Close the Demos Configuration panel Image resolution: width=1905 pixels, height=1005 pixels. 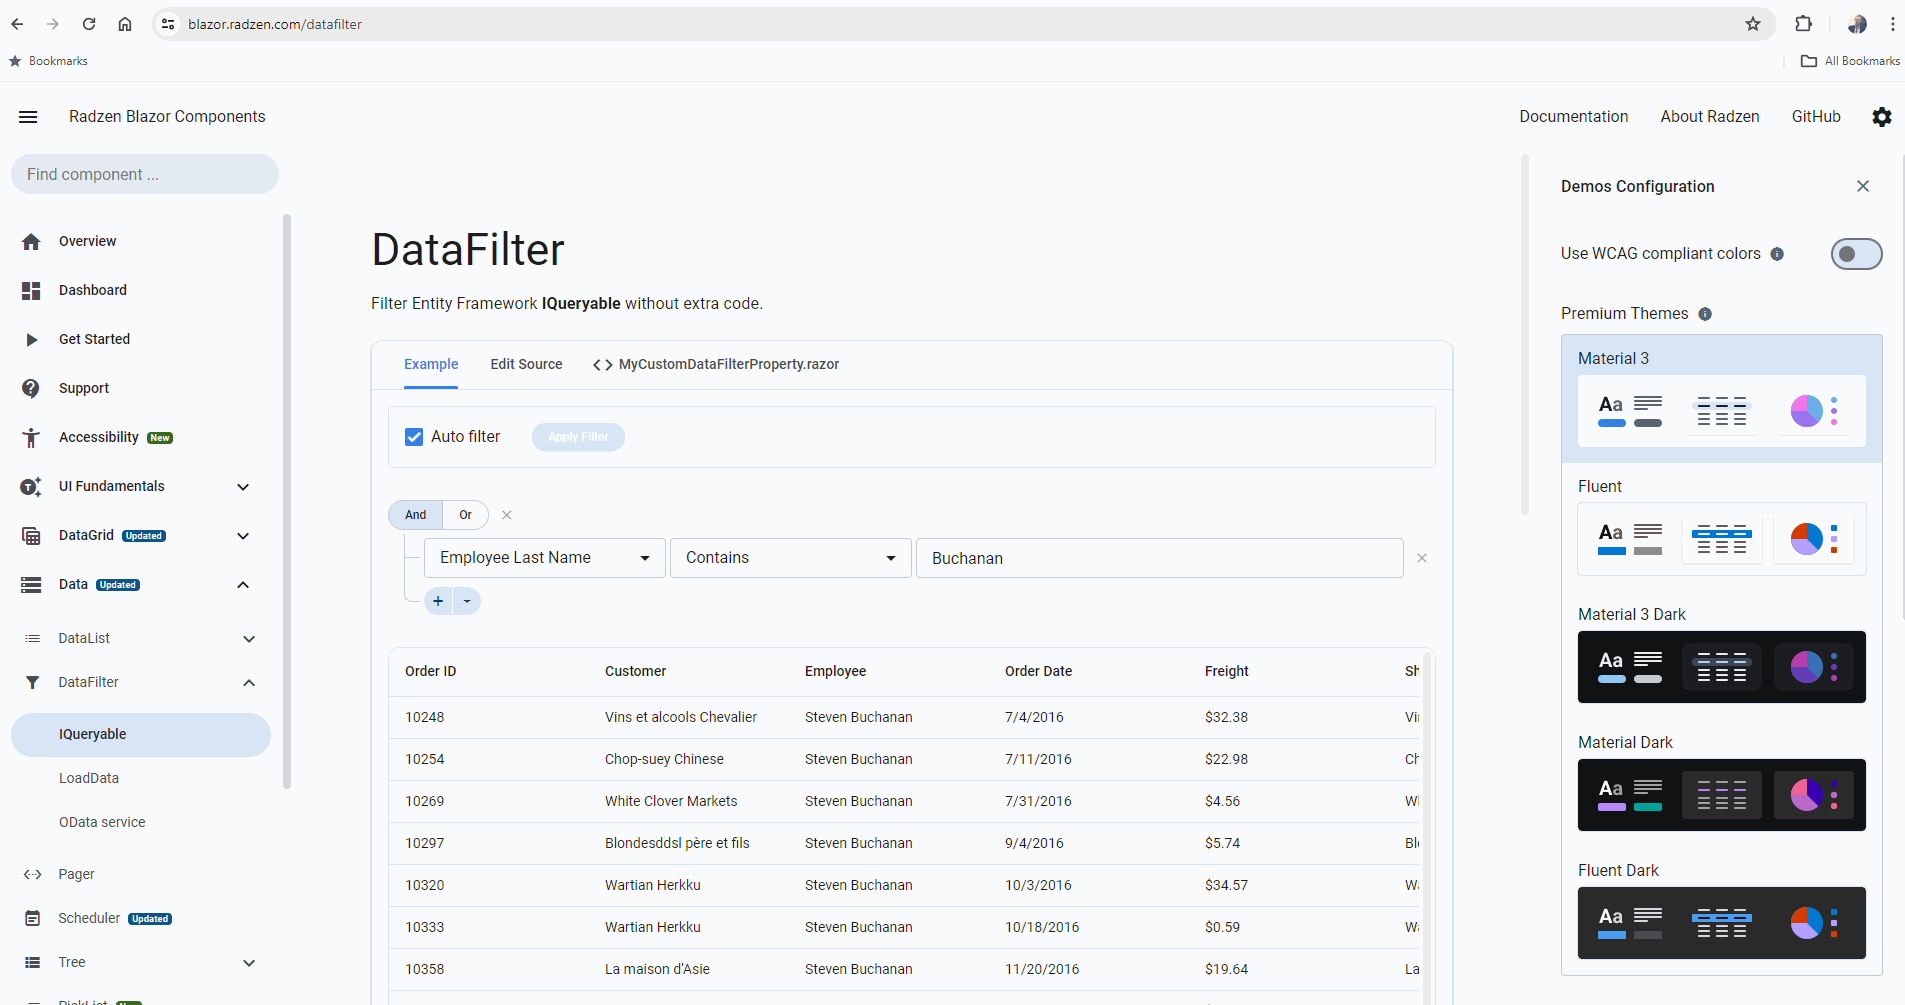1863,186
